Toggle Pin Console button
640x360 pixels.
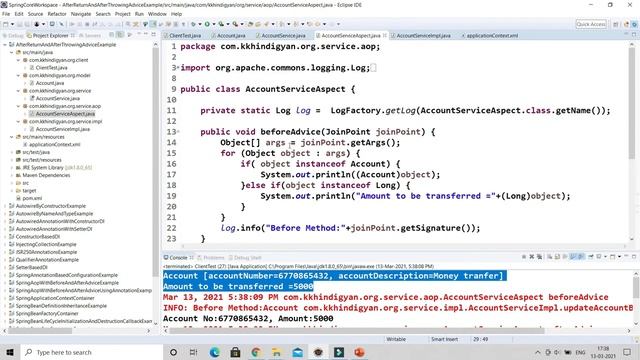(x=591, y=257)
